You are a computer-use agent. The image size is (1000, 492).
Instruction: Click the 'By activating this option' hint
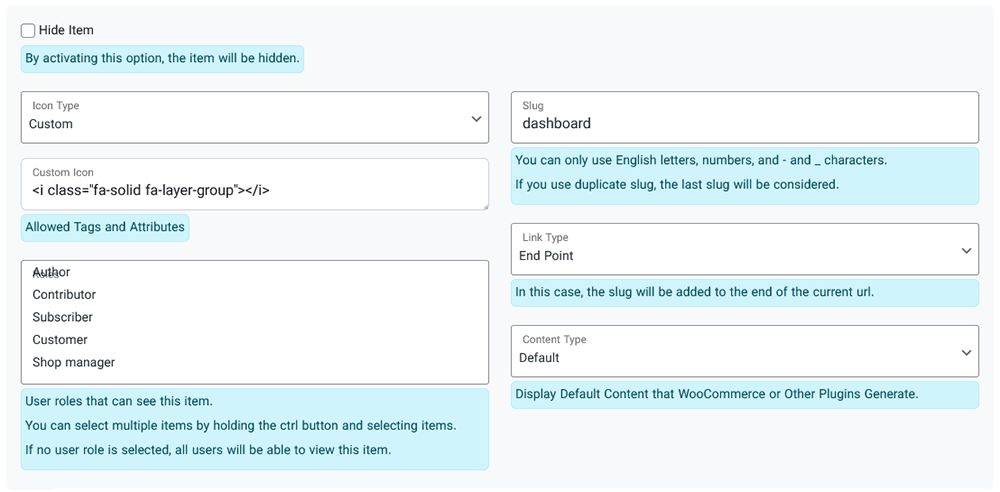click(x=162, y=59)
